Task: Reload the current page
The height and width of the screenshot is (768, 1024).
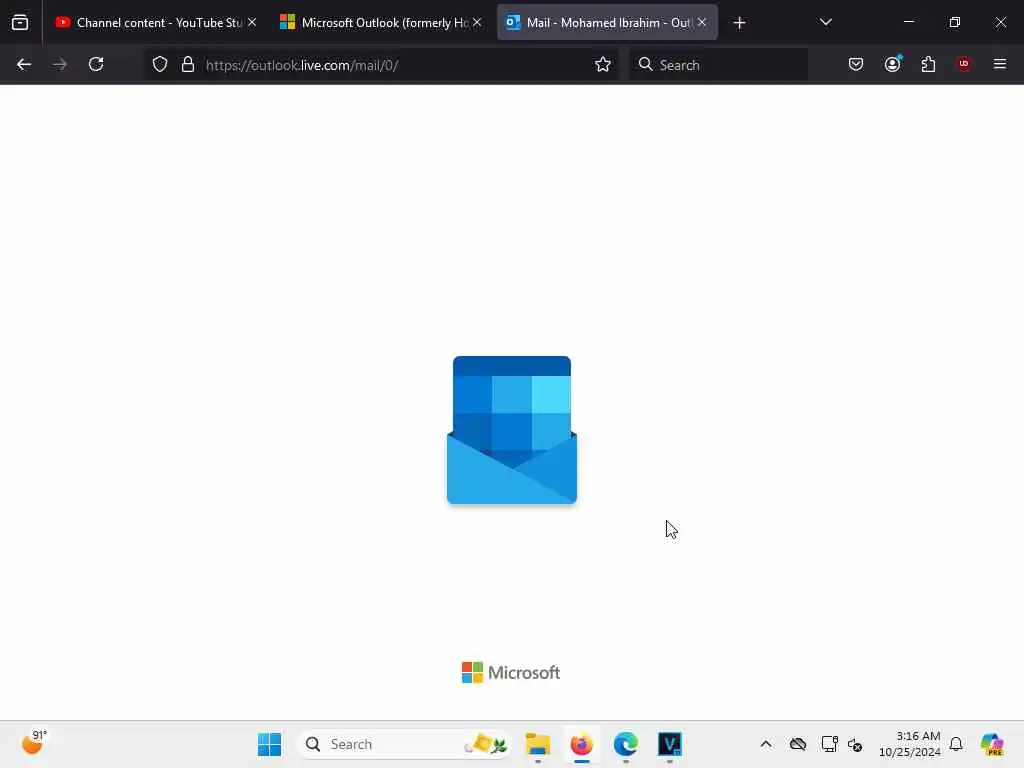Action: [x=96, y=64]
